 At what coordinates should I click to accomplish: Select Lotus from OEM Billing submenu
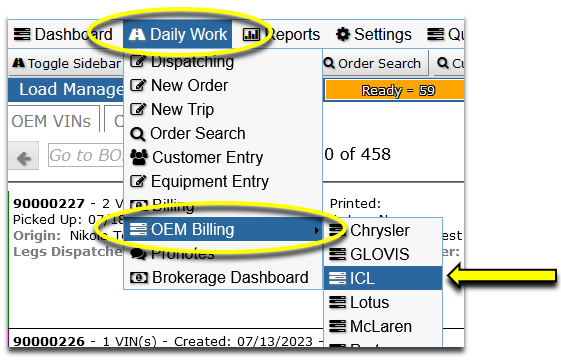click(383, 302)
